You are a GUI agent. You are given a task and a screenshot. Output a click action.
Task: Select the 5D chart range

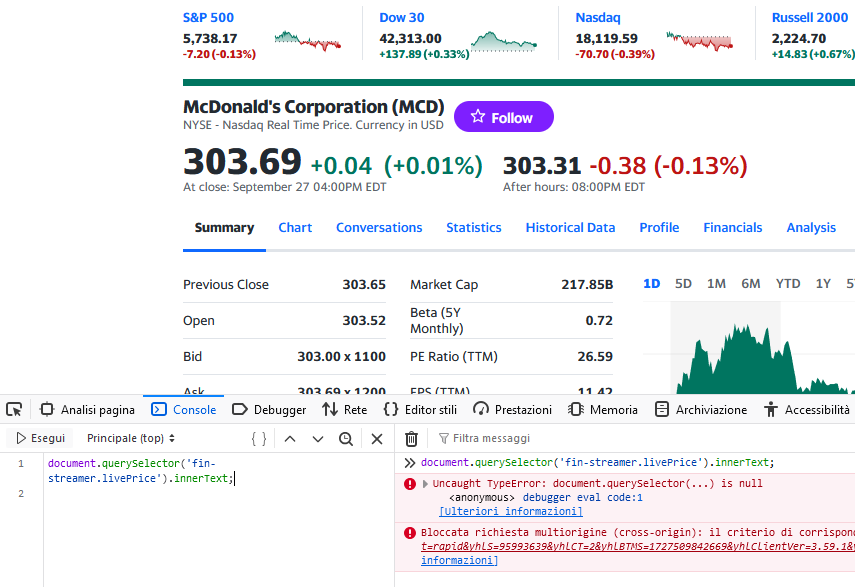(683, 283)
